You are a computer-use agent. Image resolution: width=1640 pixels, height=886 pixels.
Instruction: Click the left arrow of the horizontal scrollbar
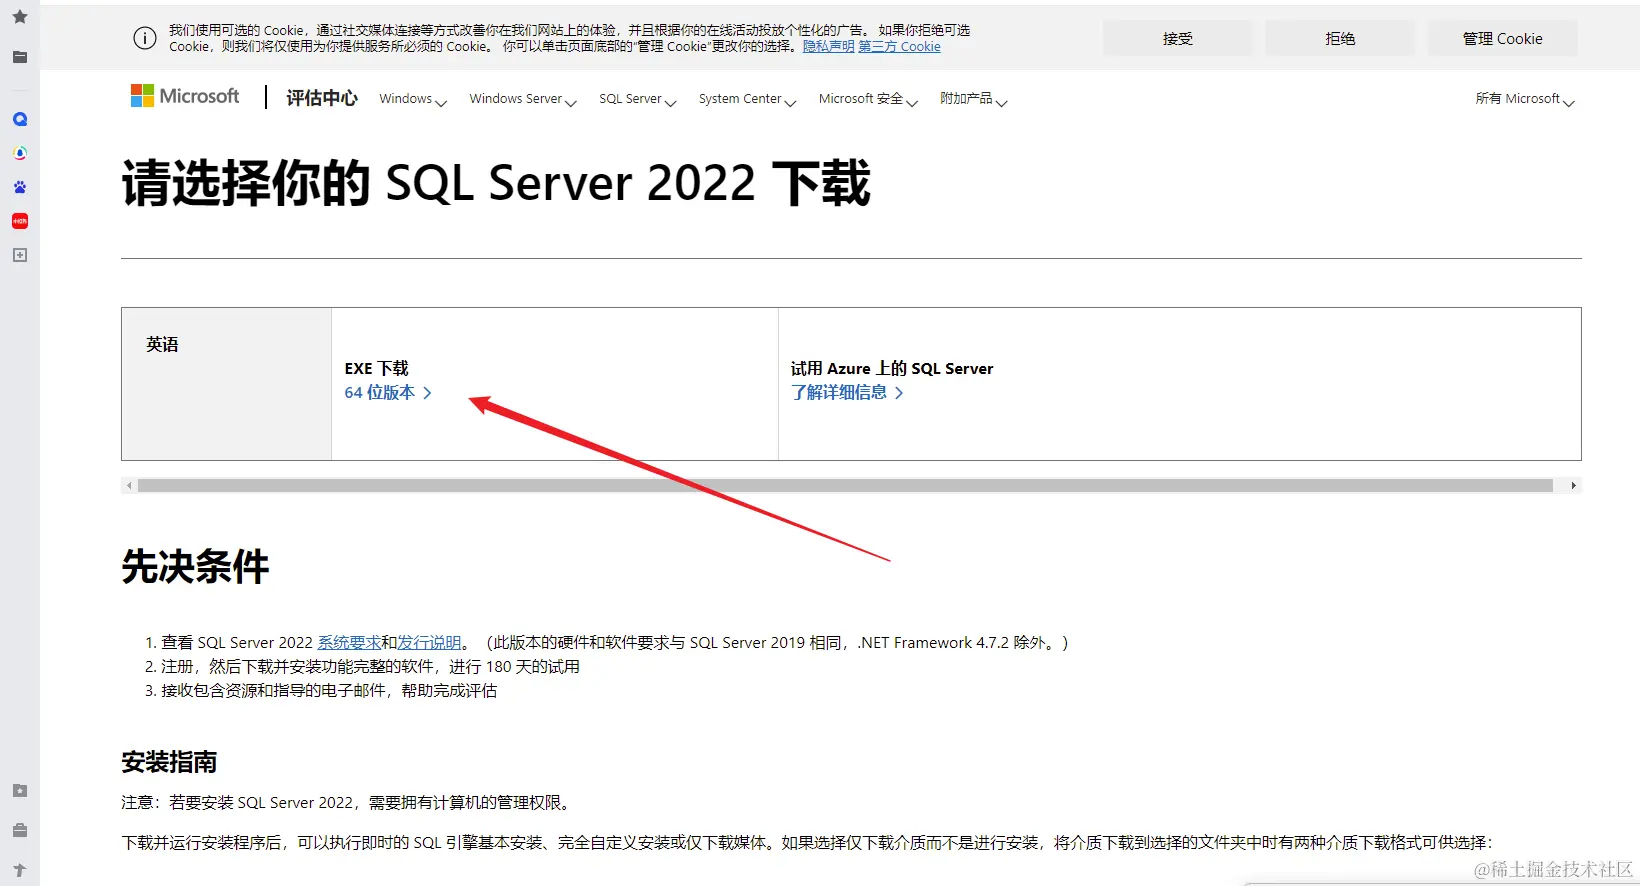129,486
